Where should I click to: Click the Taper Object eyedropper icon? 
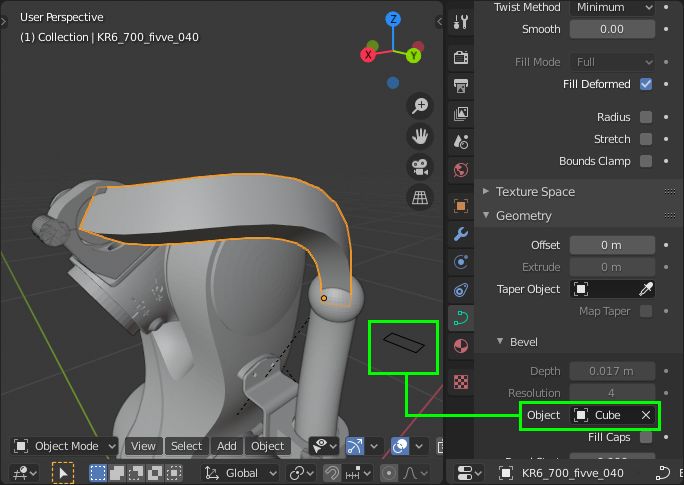pos(646,289)
